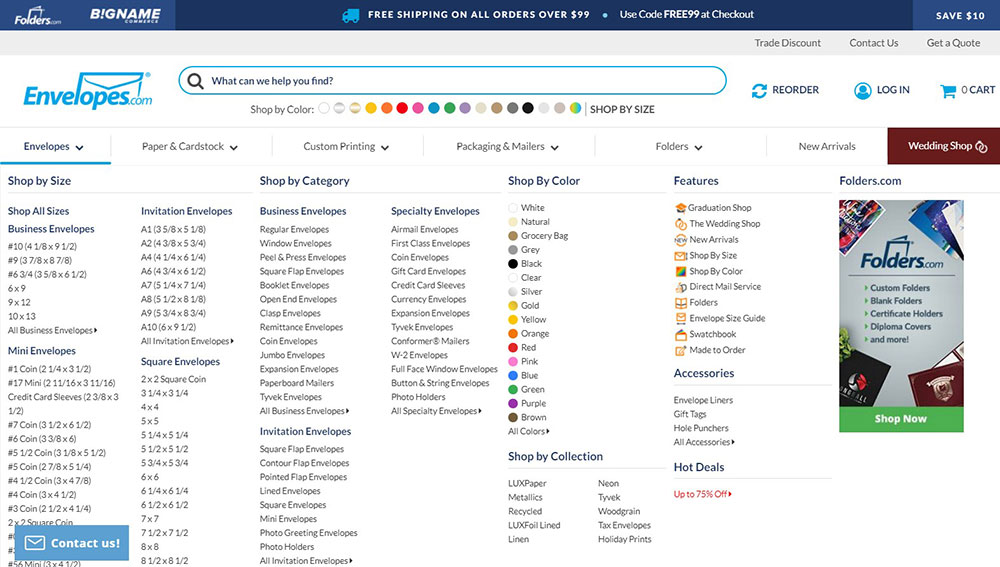Click the Direct Mail Service icon
This screenshot has width=1000, height=567.
[681, 287]
